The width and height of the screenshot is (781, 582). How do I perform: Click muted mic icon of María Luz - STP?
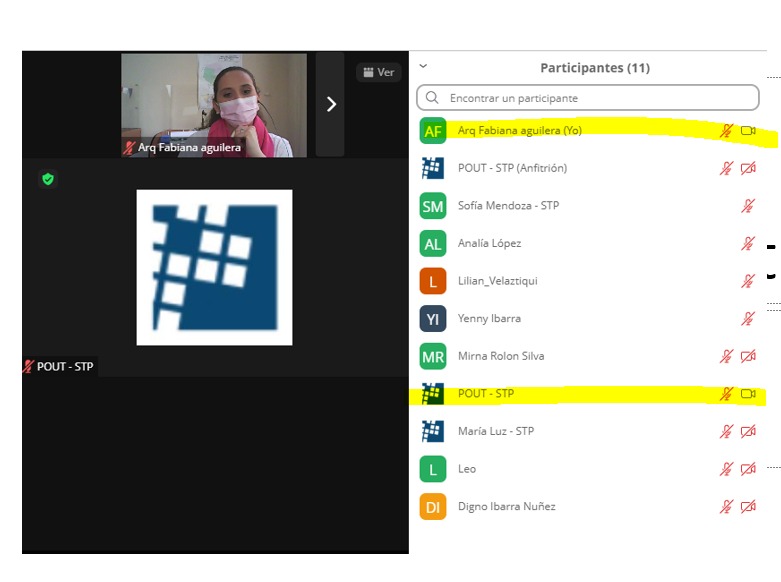tap(726, 431)
